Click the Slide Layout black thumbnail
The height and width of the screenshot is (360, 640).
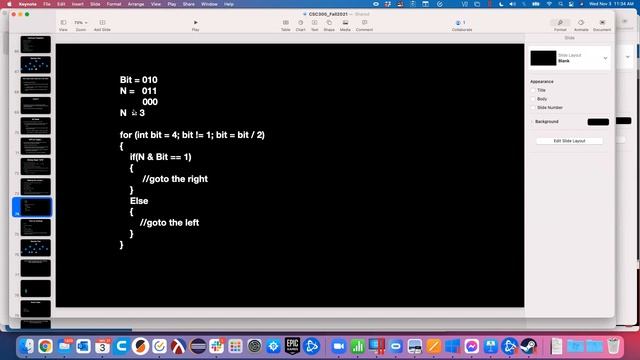[x=543, y=58]
